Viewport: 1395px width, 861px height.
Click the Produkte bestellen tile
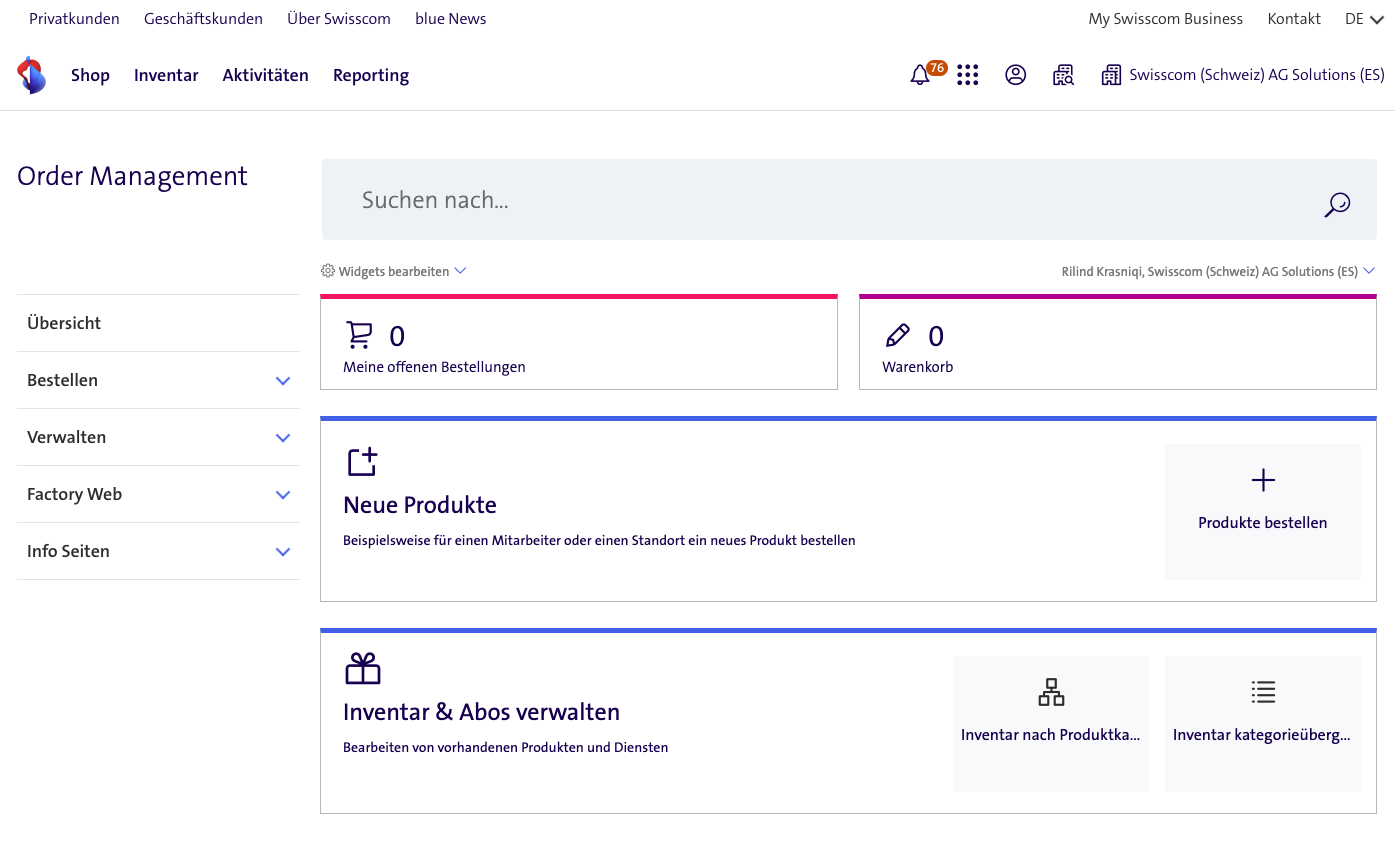(1263, 512)
